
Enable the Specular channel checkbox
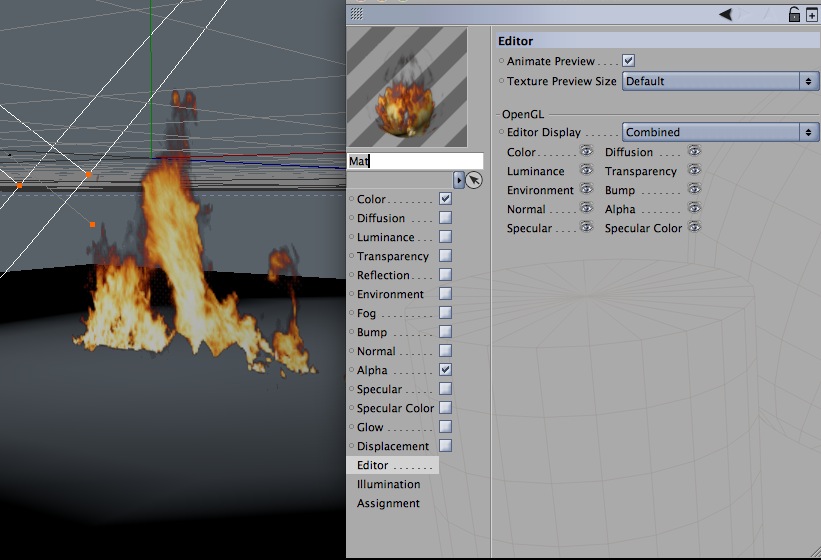pyautogui.click(x=446, y=389)
